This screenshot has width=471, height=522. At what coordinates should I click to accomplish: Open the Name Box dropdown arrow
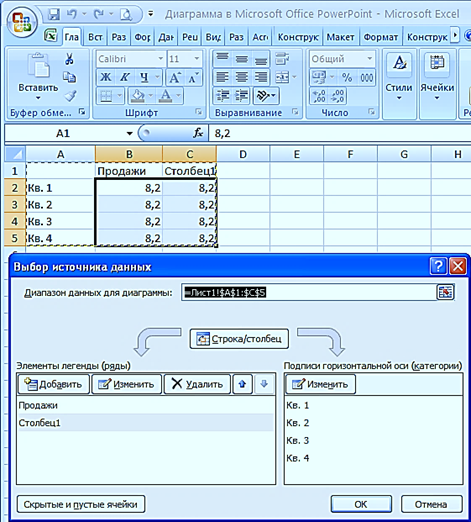pyautogui.click(x=129, y=134)
